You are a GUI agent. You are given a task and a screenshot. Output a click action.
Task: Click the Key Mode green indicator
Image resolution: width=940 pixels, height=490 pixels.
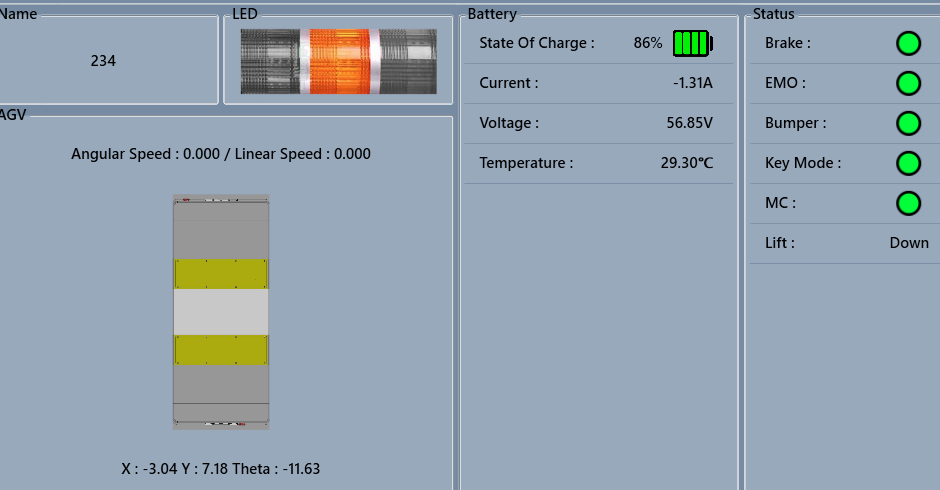tap(908, 163)
